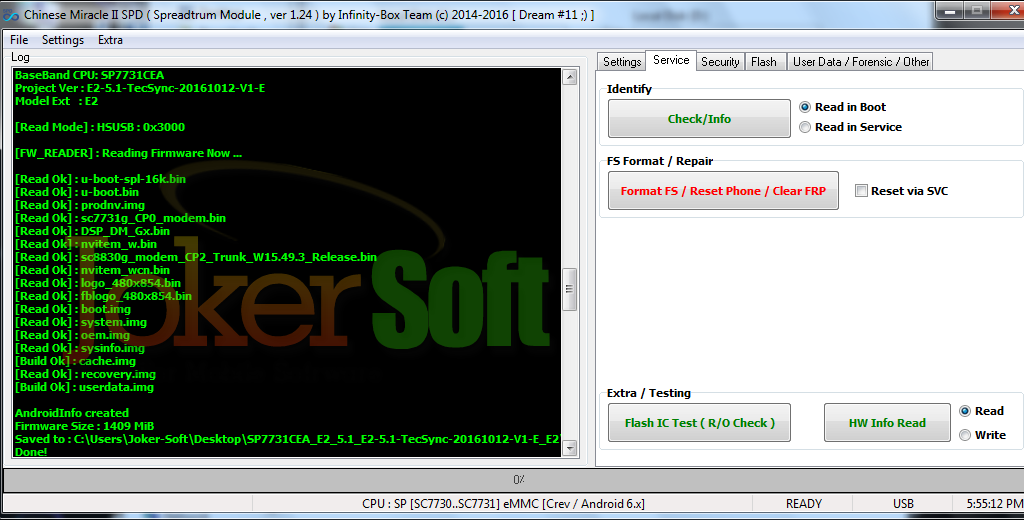Click the log scrollbar thumb
Image resolution: width=1024 pixels, height=520 pixels.
pyautogui.click(x=569, y=289)
